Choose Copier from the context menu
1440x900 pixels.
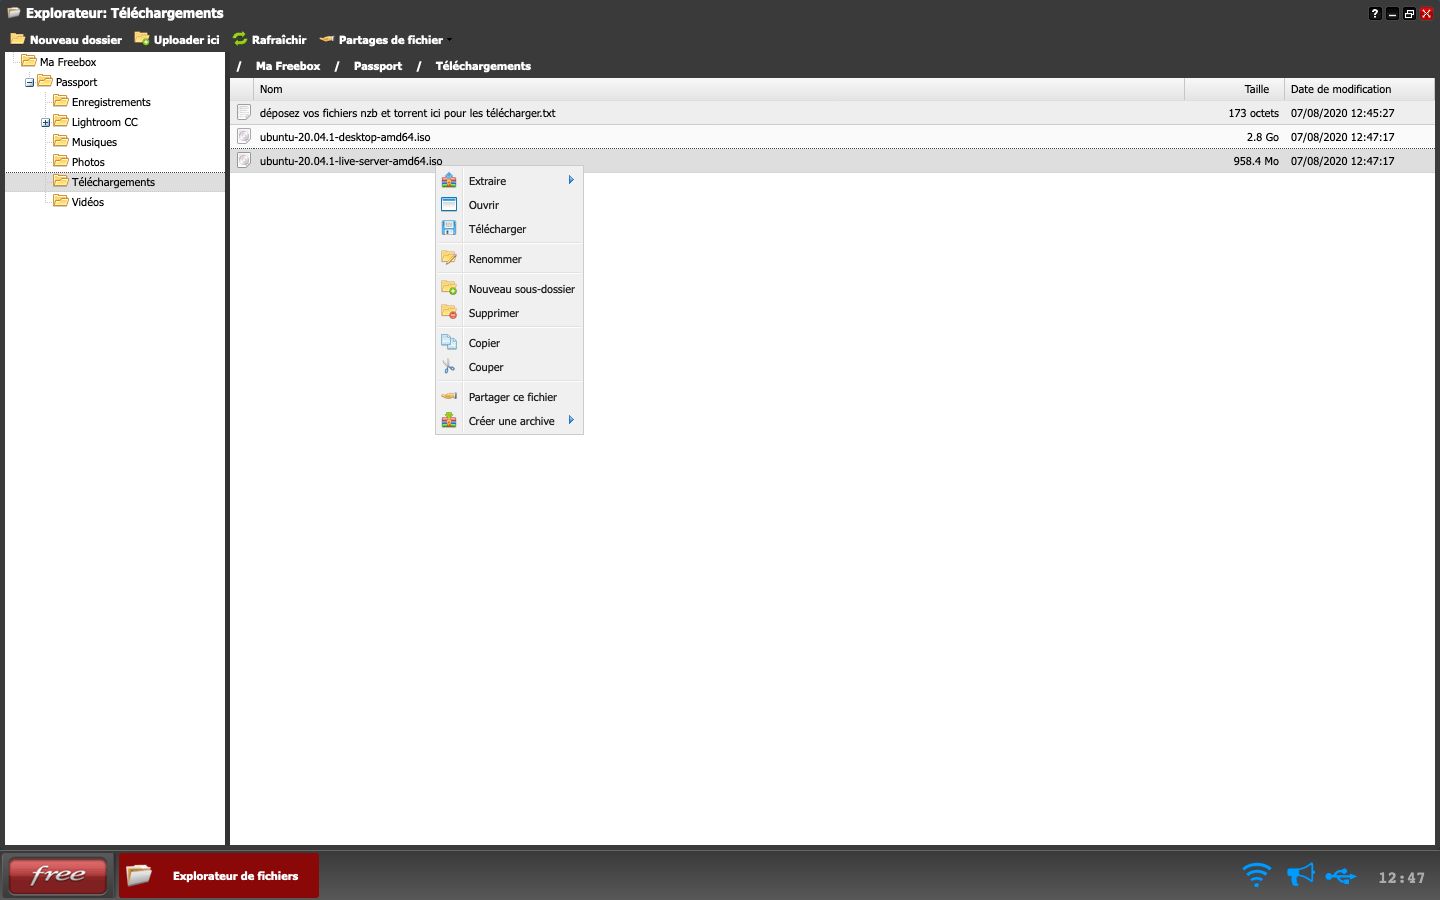pyautogui.click(x=509, y=343)
